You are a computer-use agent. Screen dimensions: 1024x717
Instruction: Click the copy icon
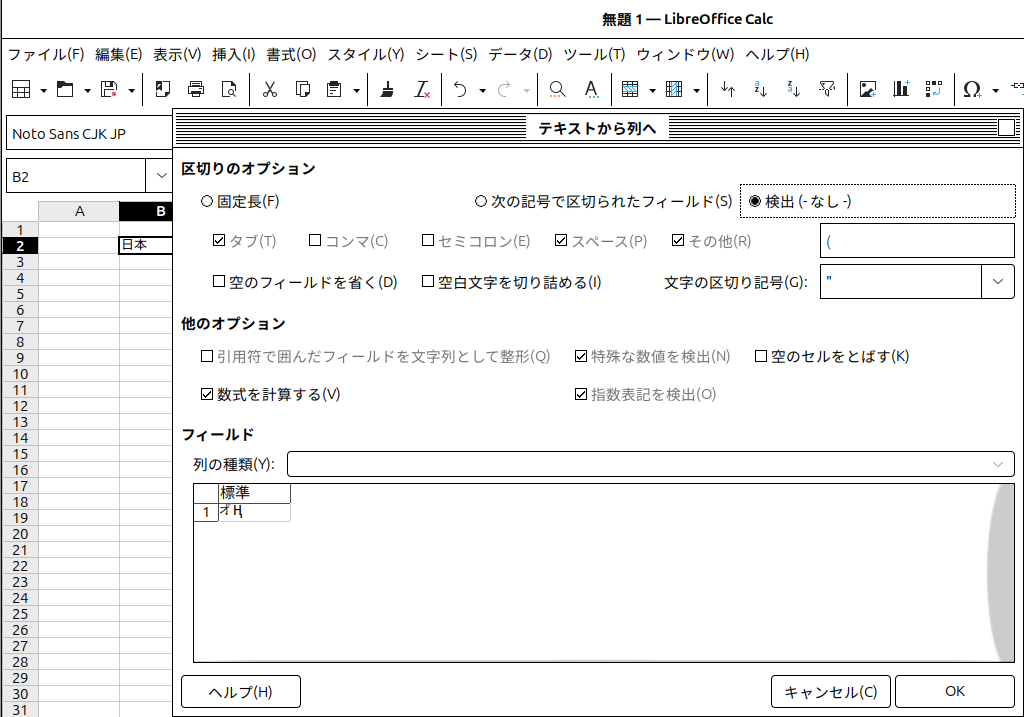pos(302,89)
